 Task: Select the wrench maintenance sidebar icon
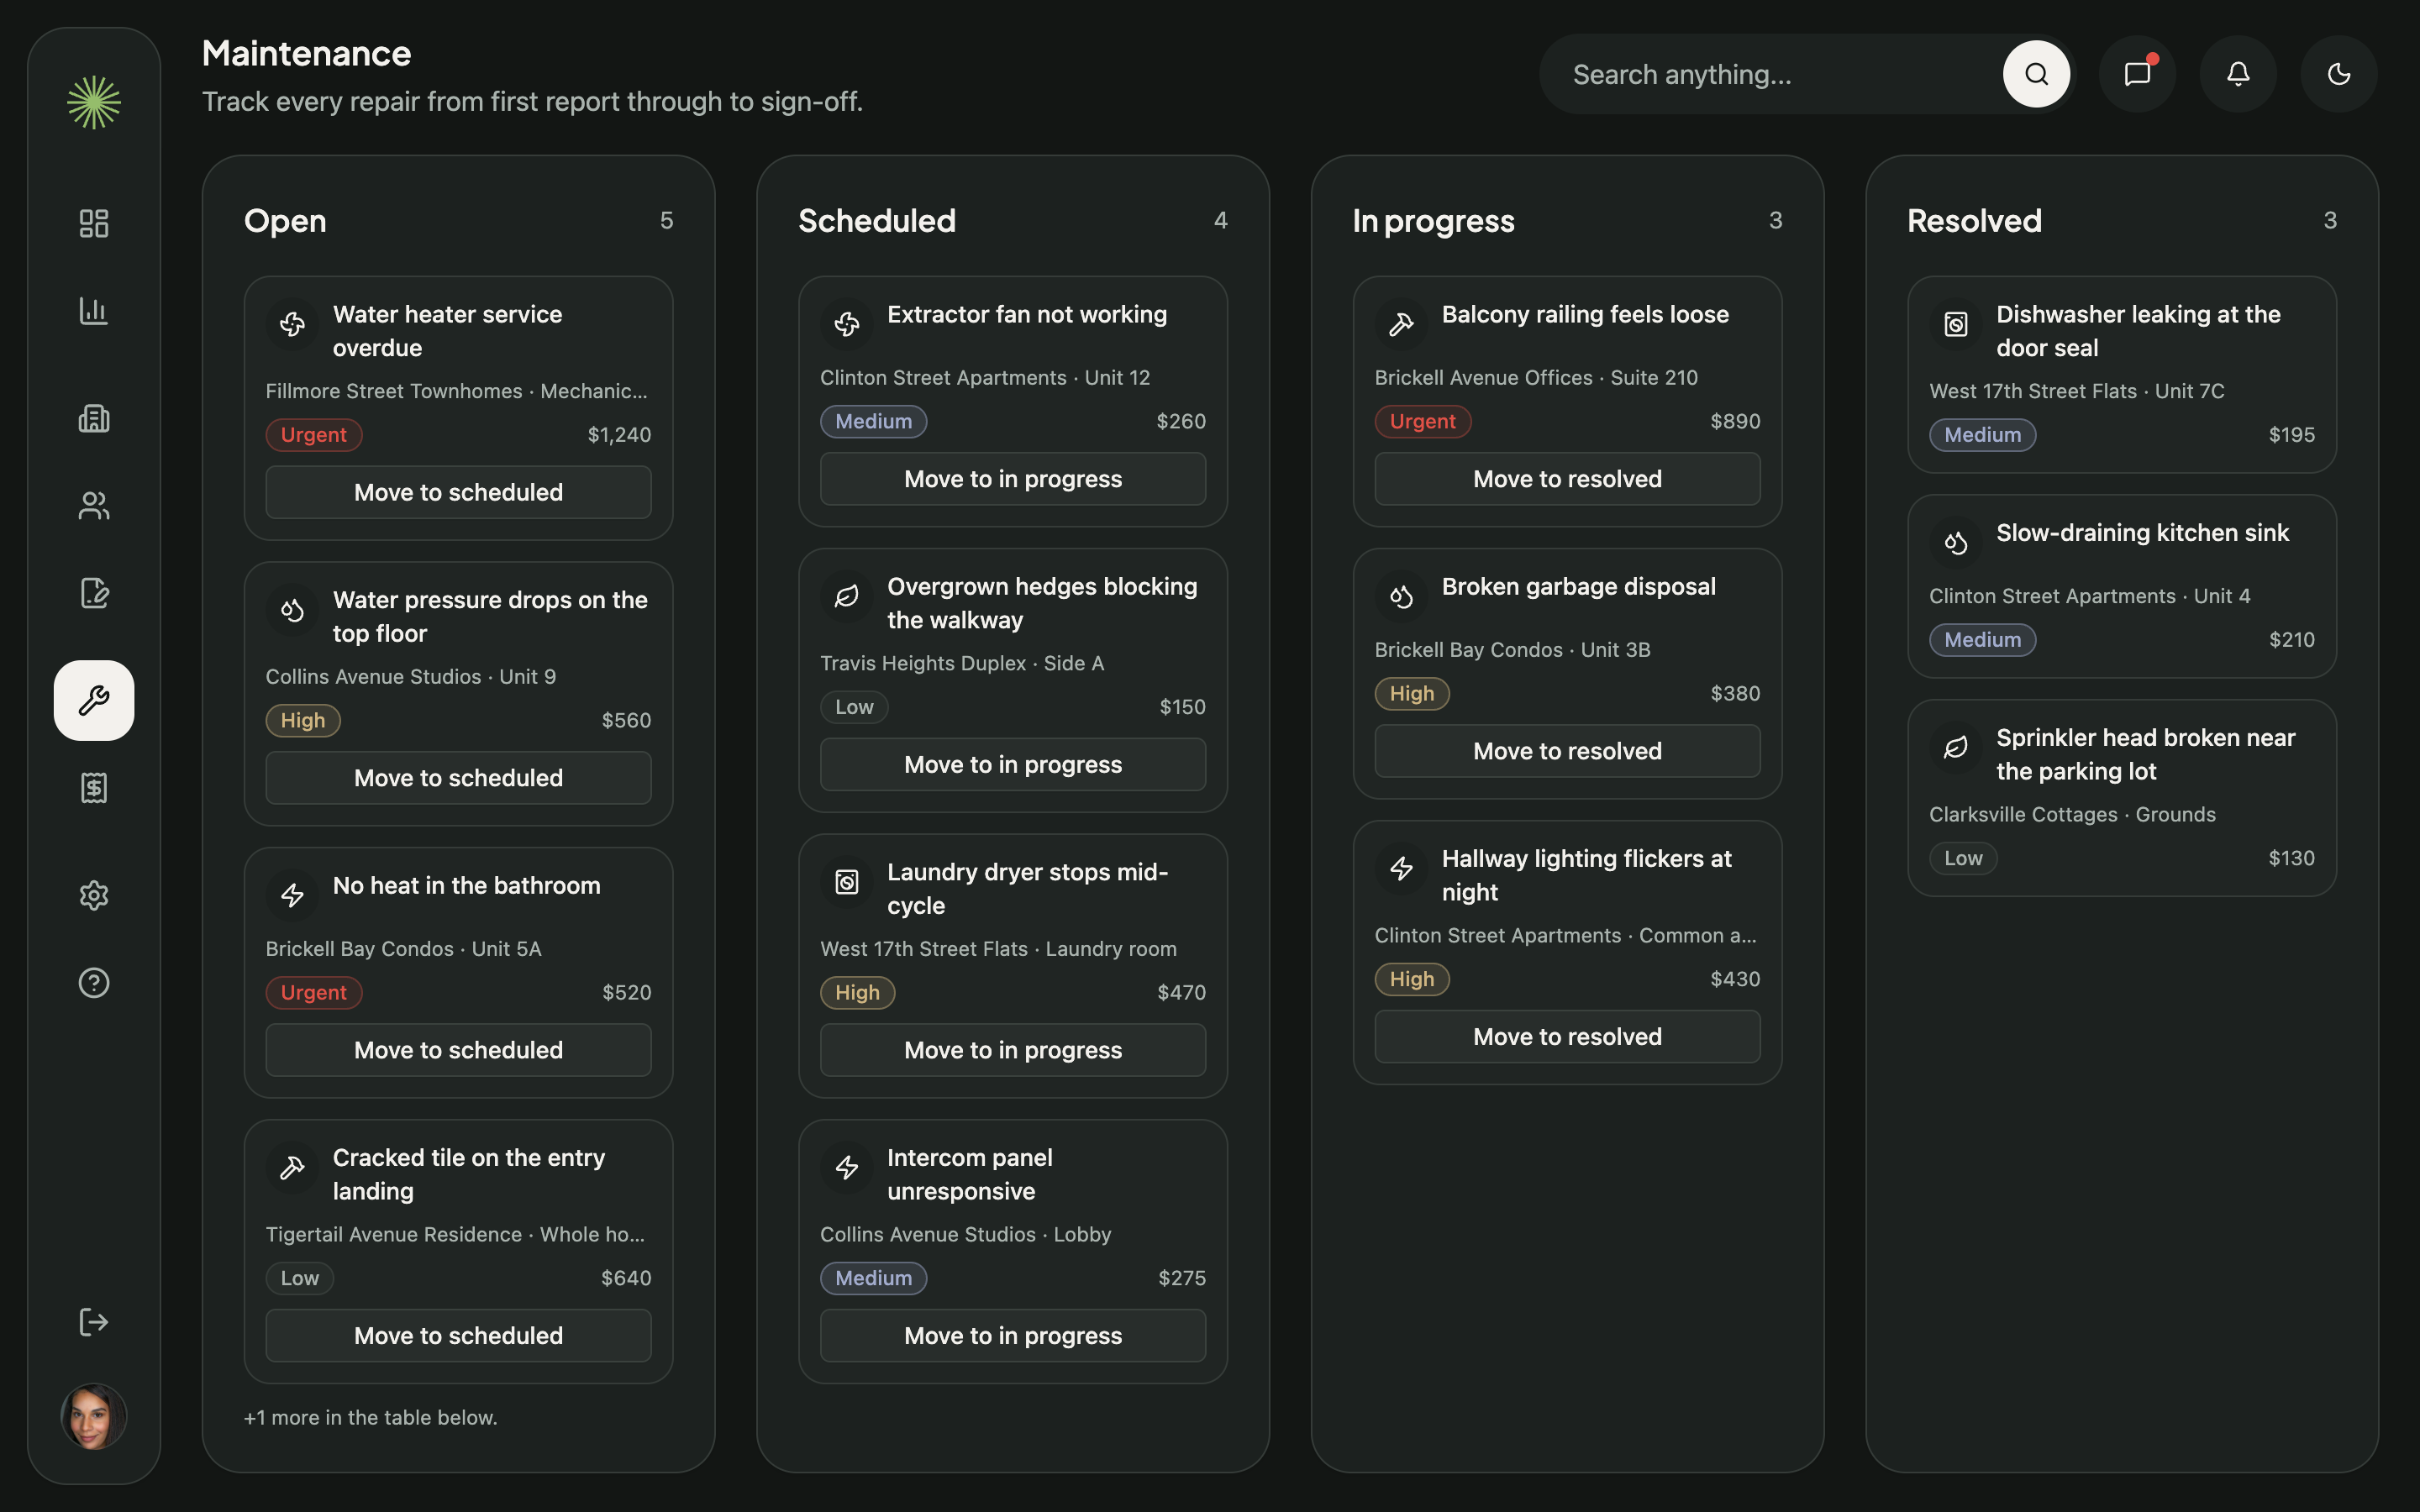[x=94, y=700]
